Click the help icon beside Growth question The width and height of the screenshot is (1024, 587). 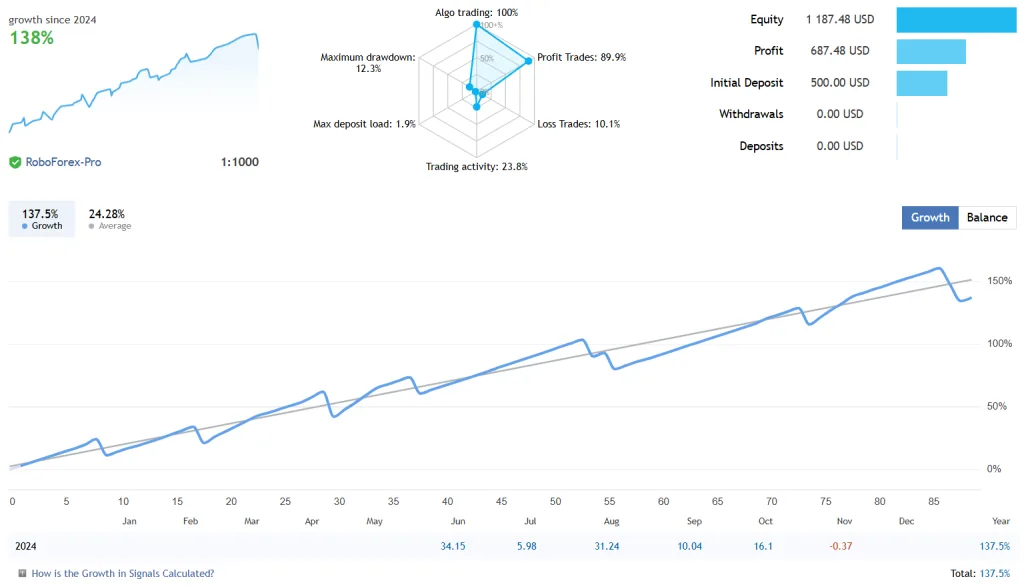coord(22,573)
